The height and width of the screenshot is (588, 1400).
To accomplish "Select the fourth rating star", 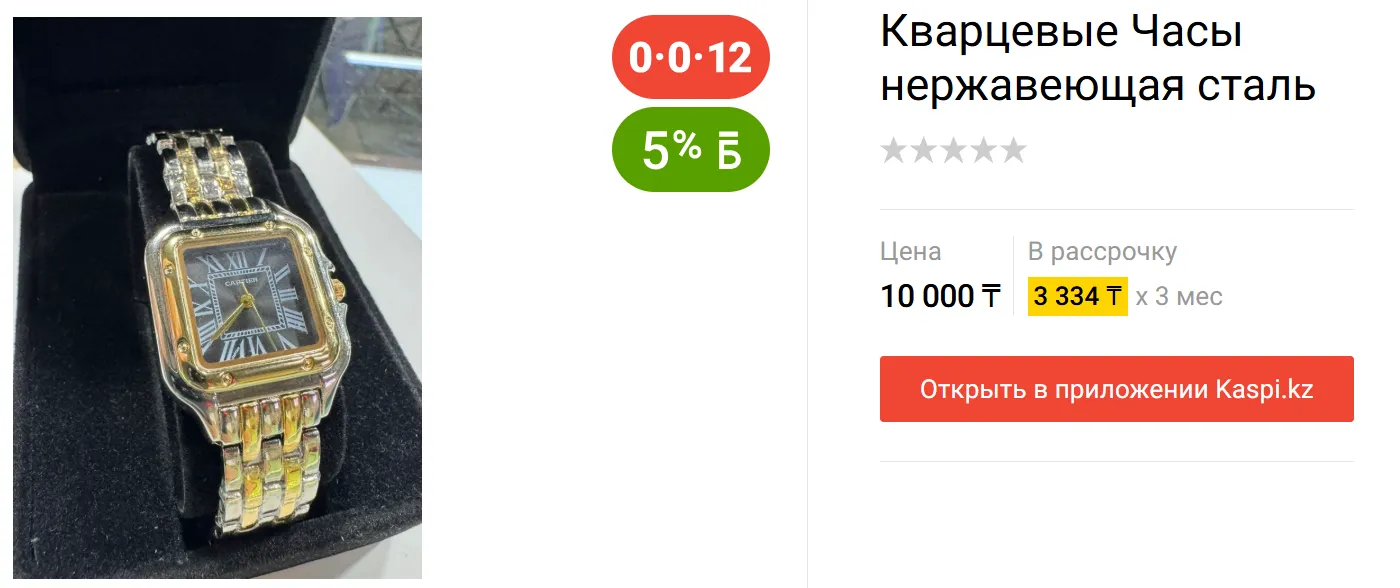I will point(984,150).
